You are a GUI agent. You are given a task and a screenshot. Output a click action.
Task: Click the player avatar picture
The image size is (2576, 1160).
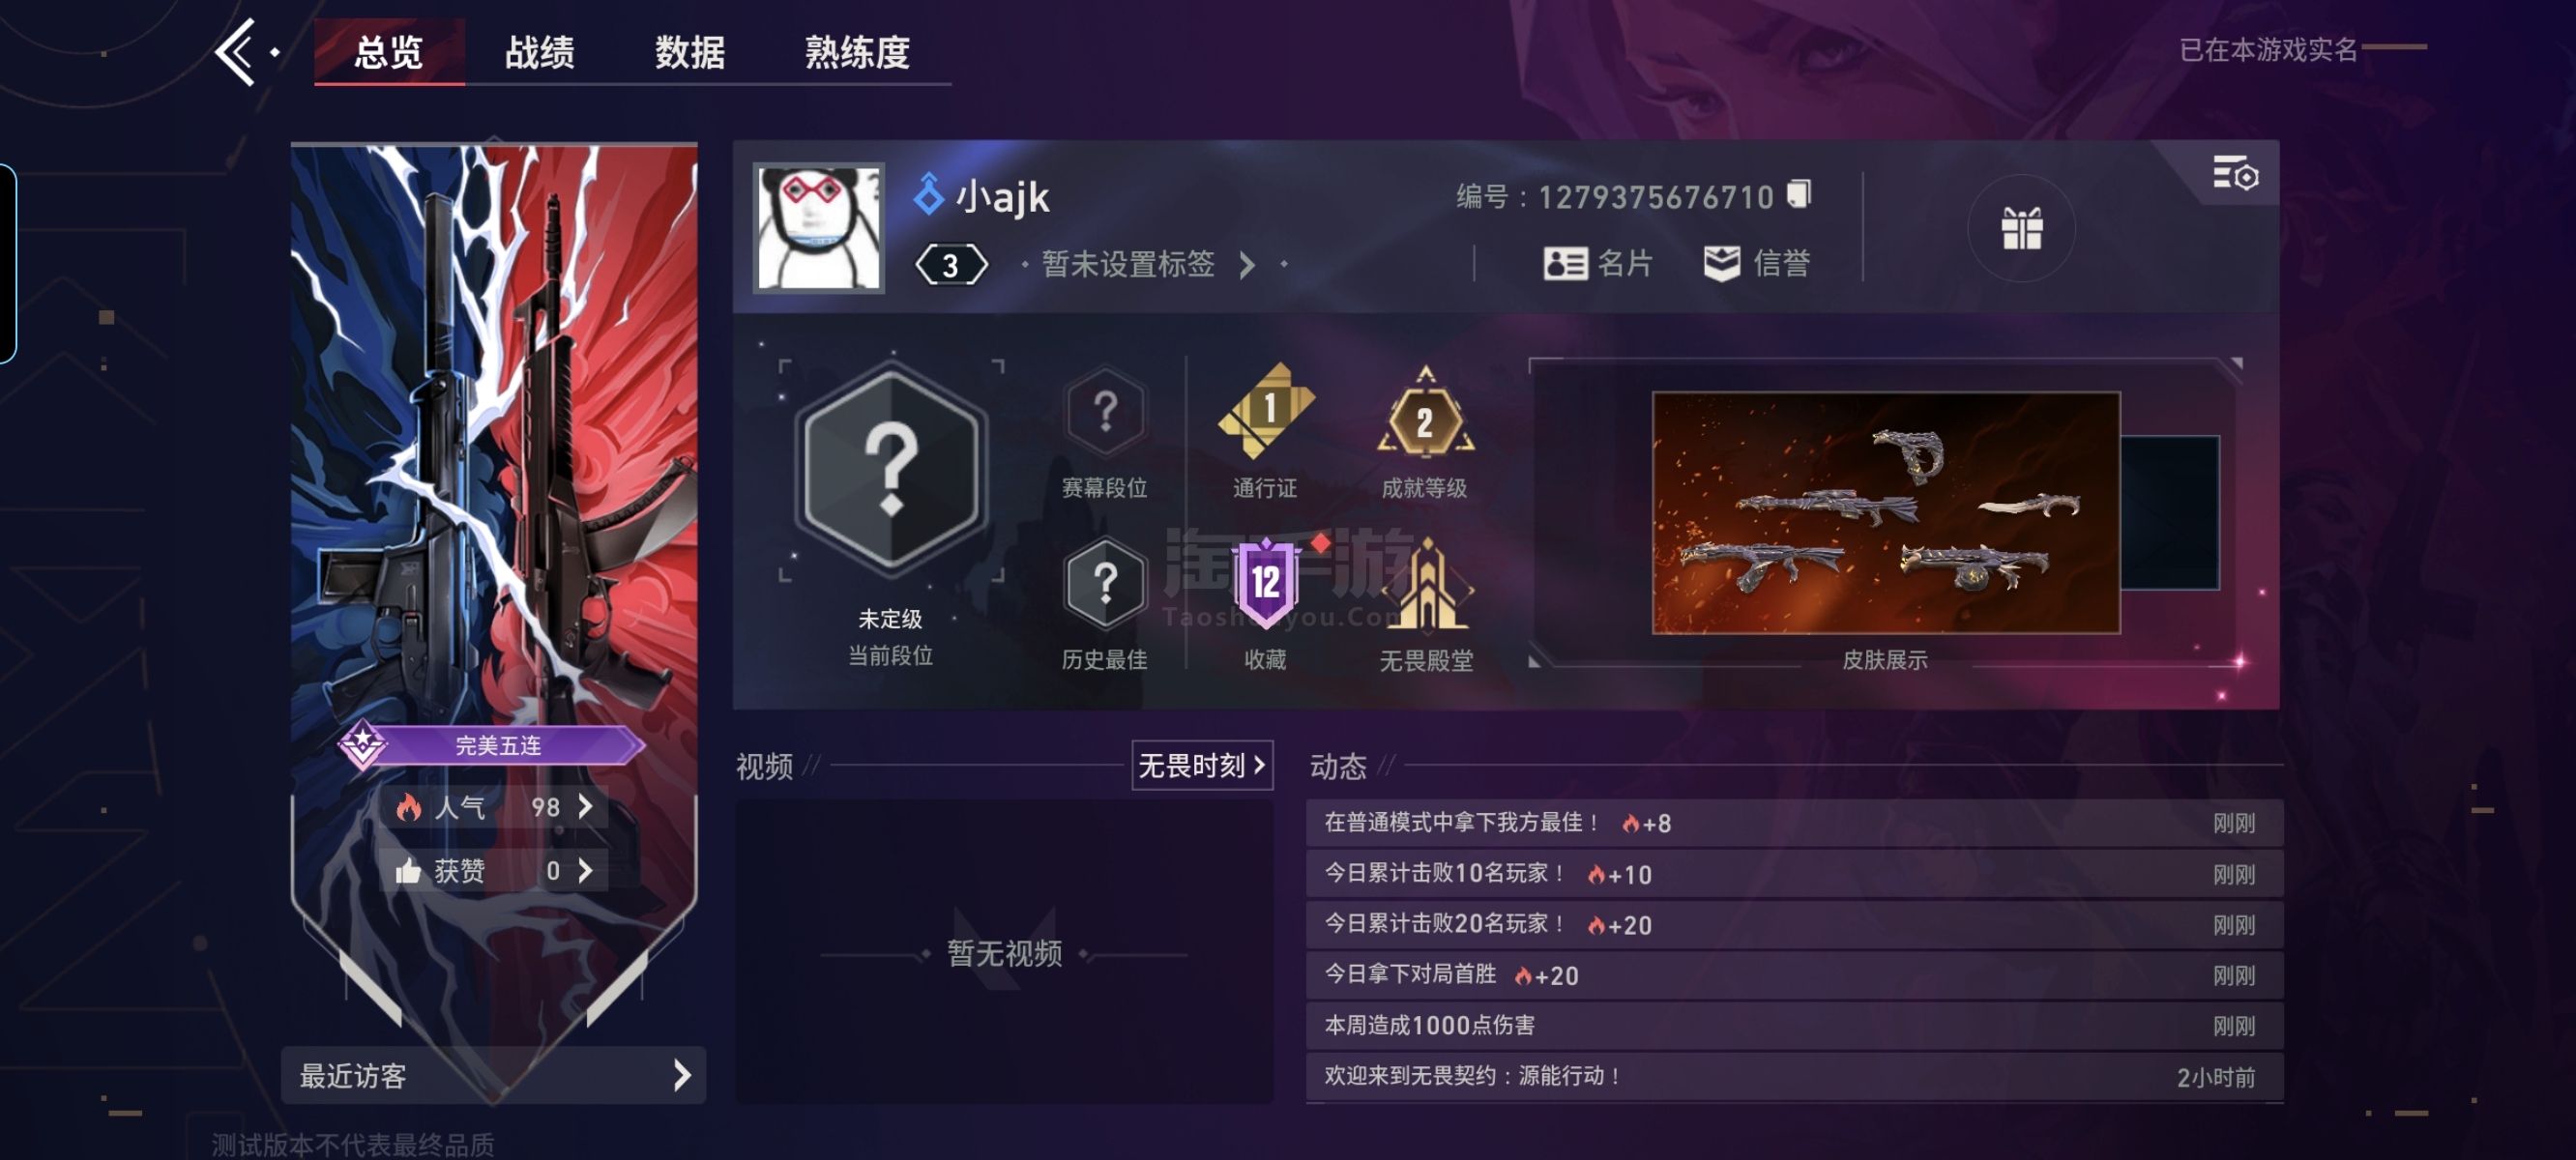click(x=819, y=228)
